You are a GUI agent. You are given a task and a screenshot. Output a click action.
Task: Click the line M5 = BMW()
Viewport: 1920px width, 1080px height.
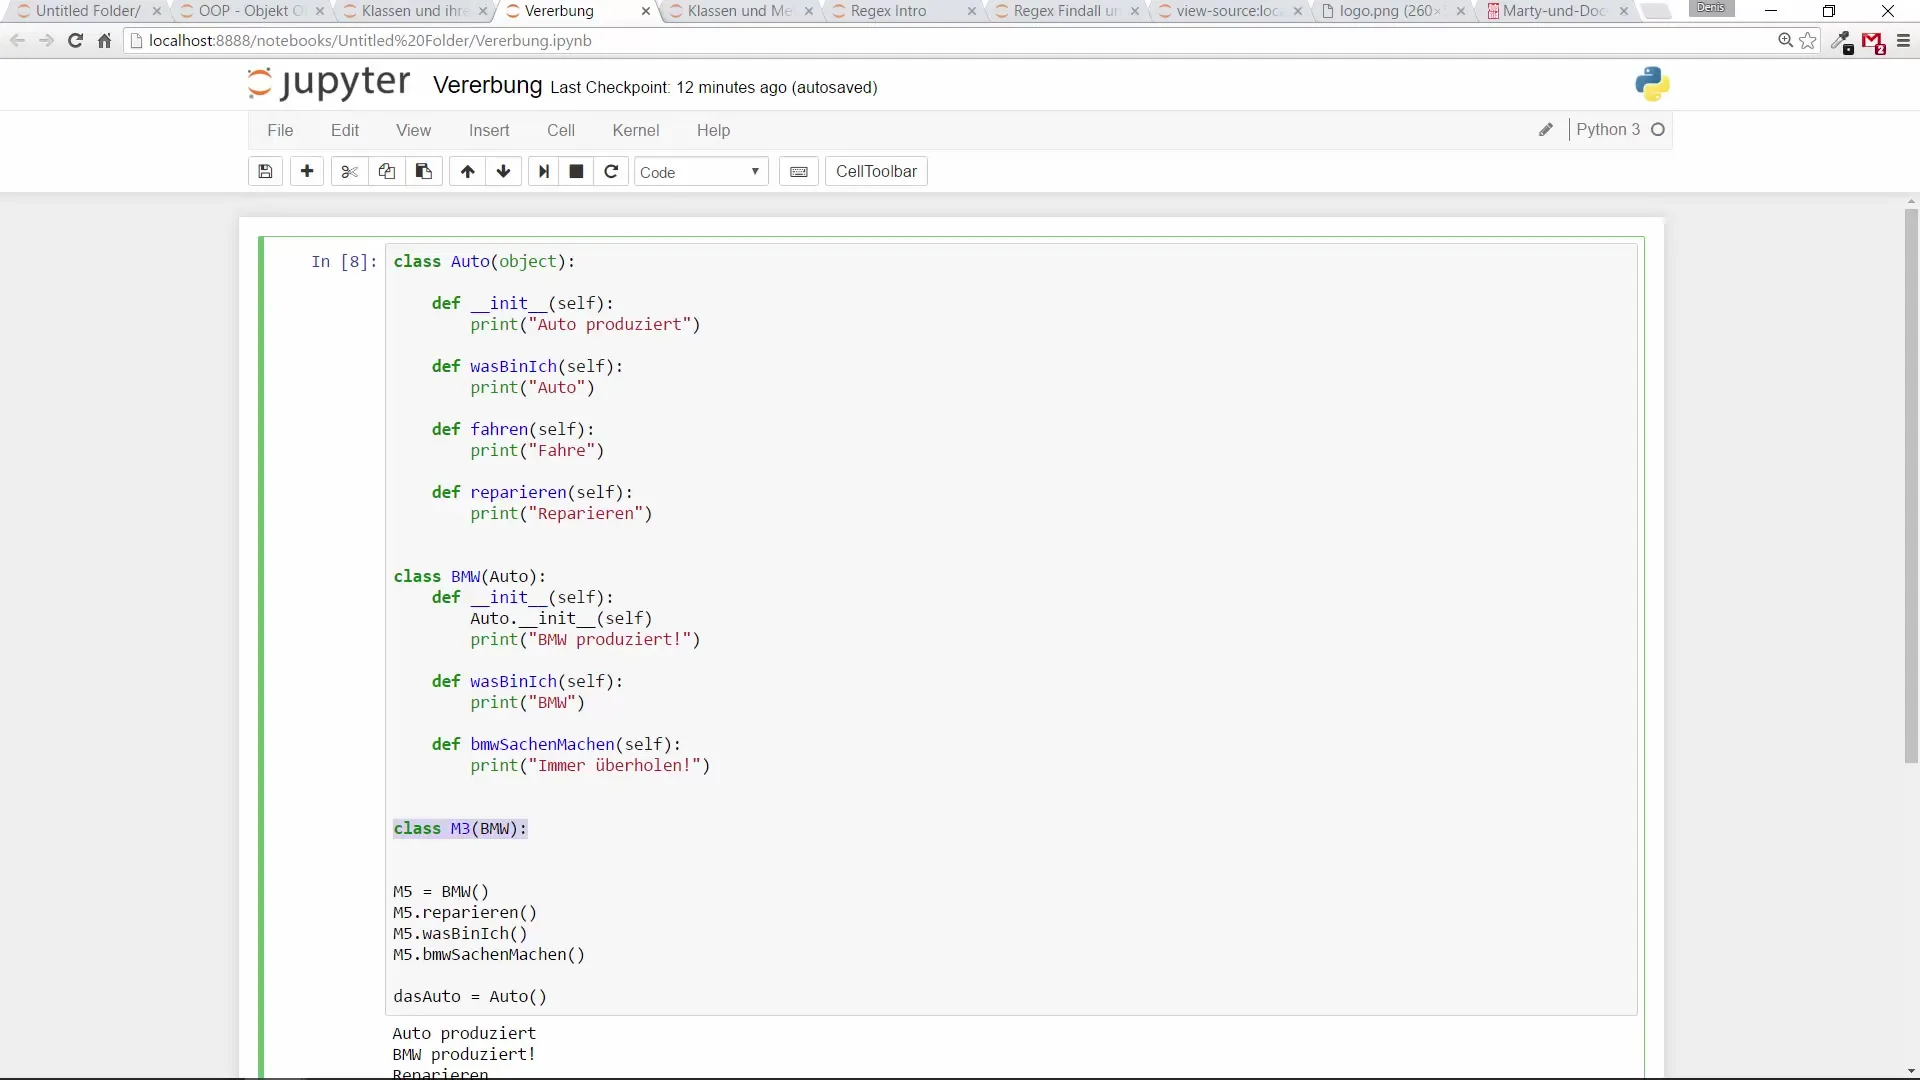tap(441, 891)
